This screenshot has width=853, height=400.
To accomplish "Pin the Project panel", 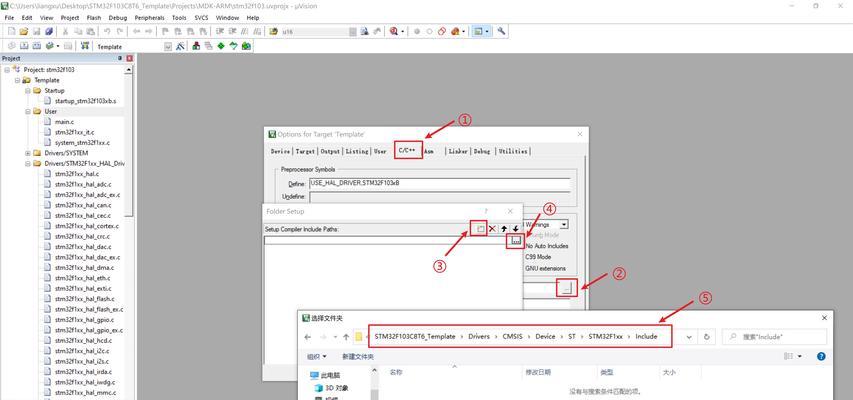I will click(x=120, y=58).
